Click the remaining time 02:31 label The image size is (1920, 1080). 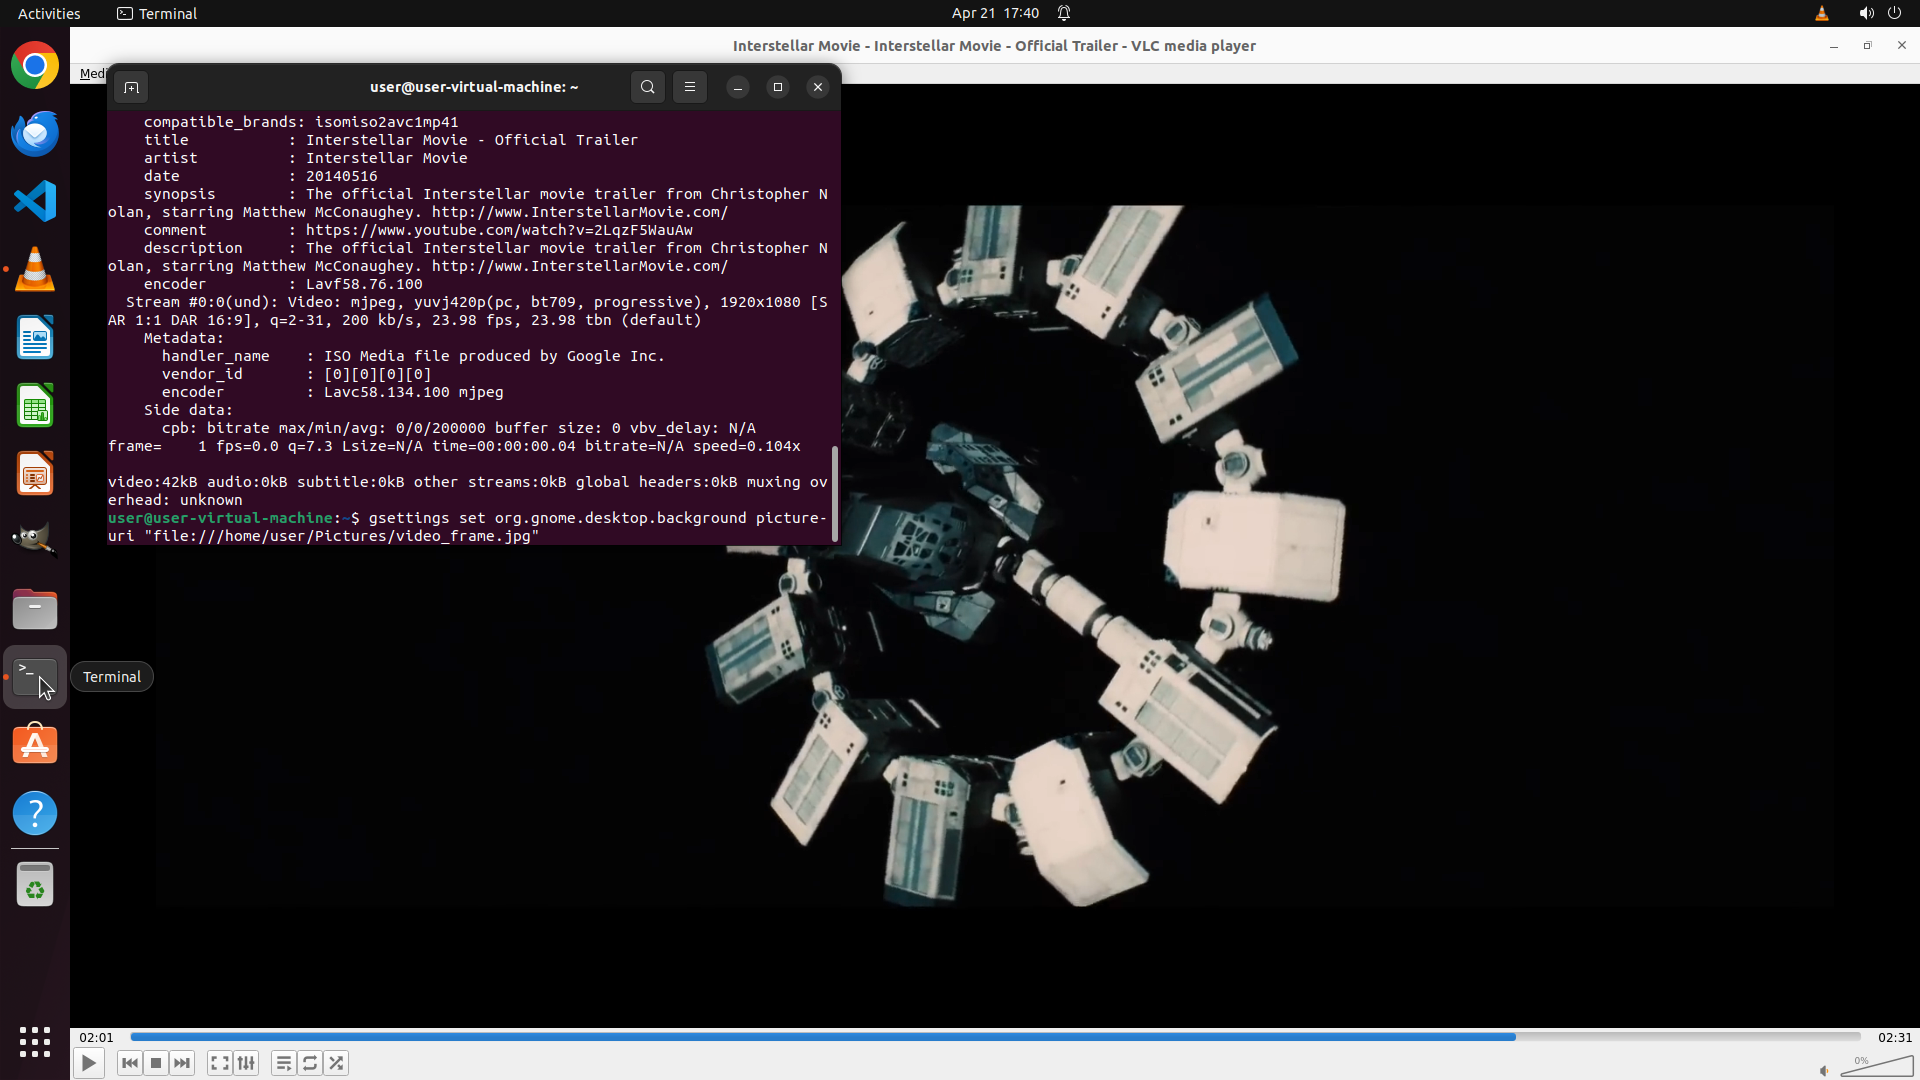tap(1894, 1037)
